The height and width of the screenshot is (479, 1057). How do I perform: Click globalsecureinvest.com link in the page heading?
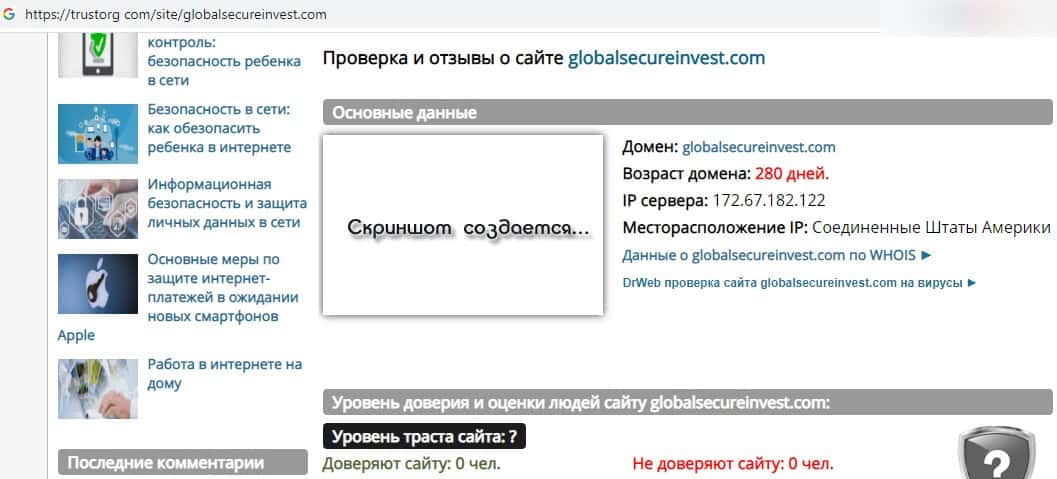click(x=667, y=58)
